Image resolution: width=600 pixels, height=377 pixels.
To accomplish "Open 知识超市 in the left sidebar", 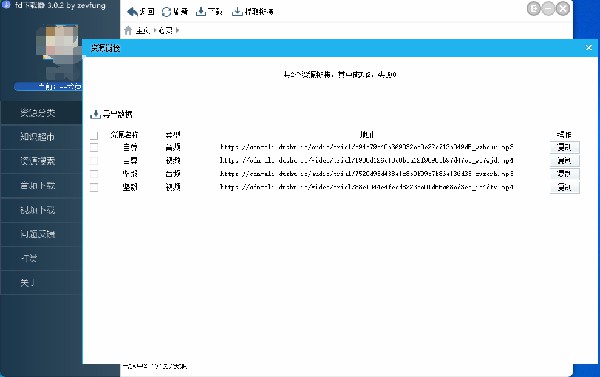I will point(41,137).
